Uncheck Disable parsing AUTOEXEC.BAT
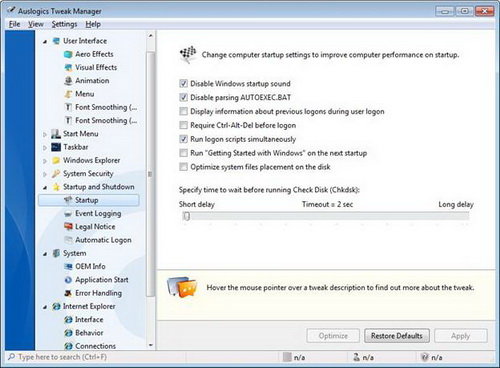Viewport: 500px width, 368px height. (183, 97)
